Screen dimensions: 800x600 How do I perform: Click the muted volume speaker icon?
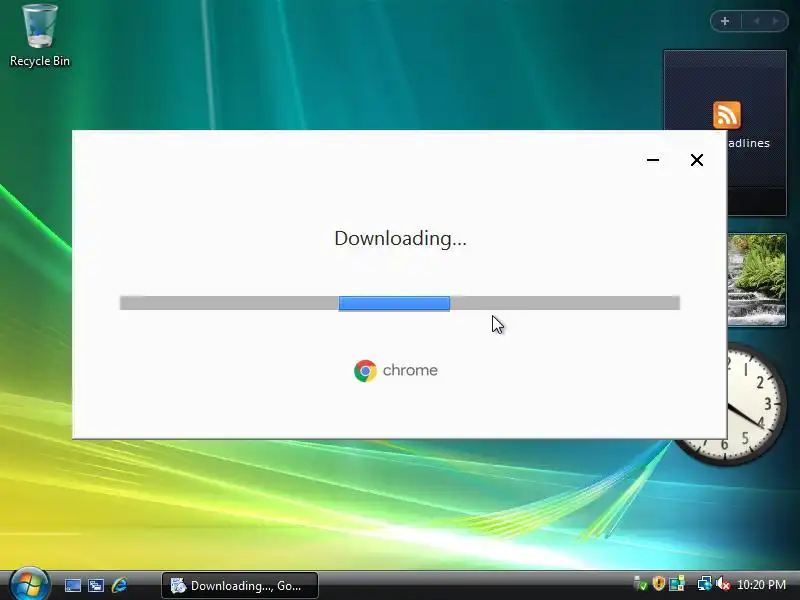pyautogui.click(x=722, y=583)
